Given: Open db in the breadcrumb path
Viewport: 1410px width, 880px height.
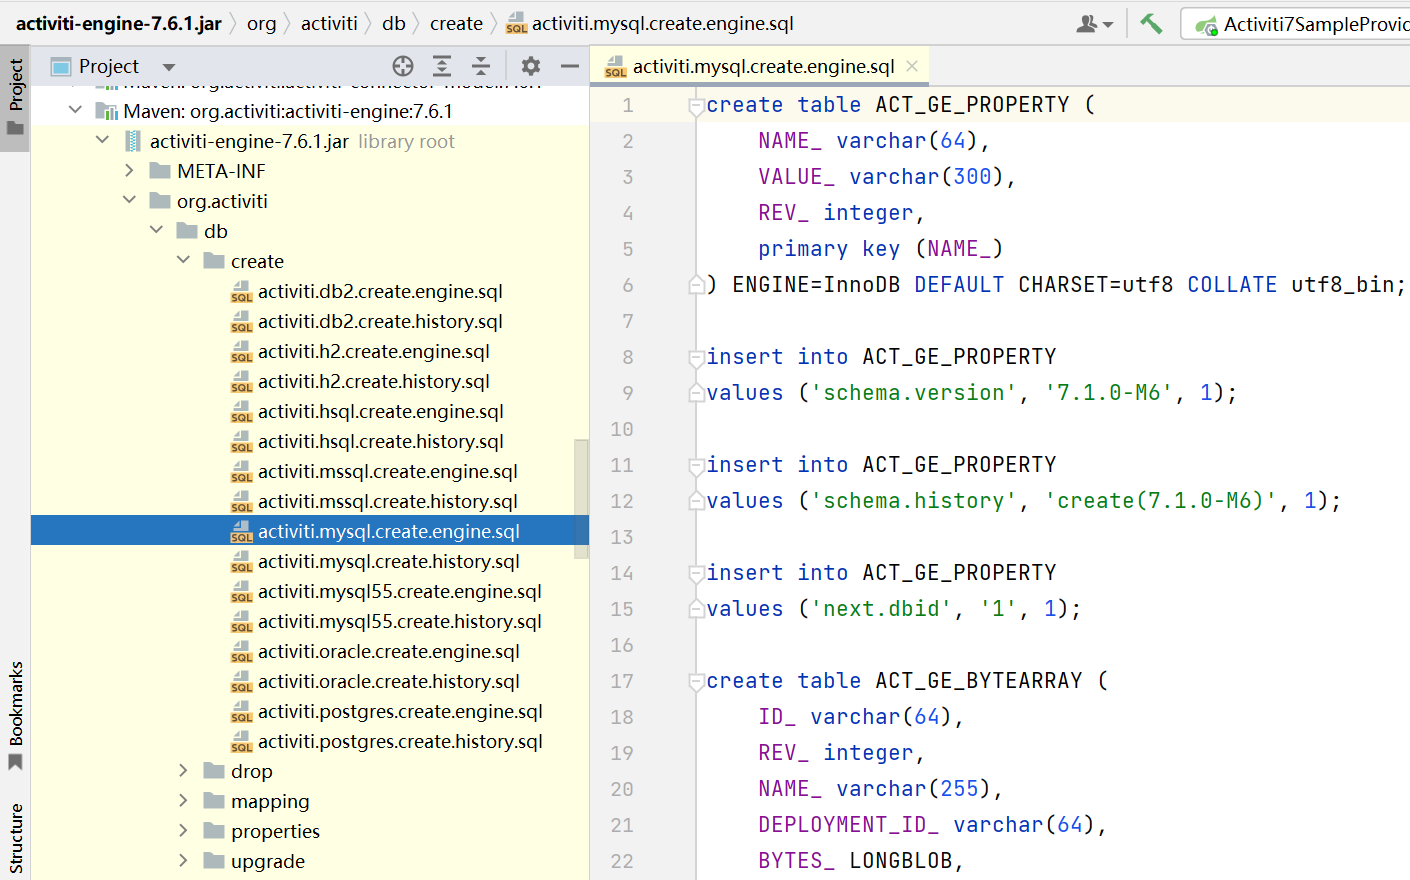Looking at the screenshot, I should [x=394, y=23].
